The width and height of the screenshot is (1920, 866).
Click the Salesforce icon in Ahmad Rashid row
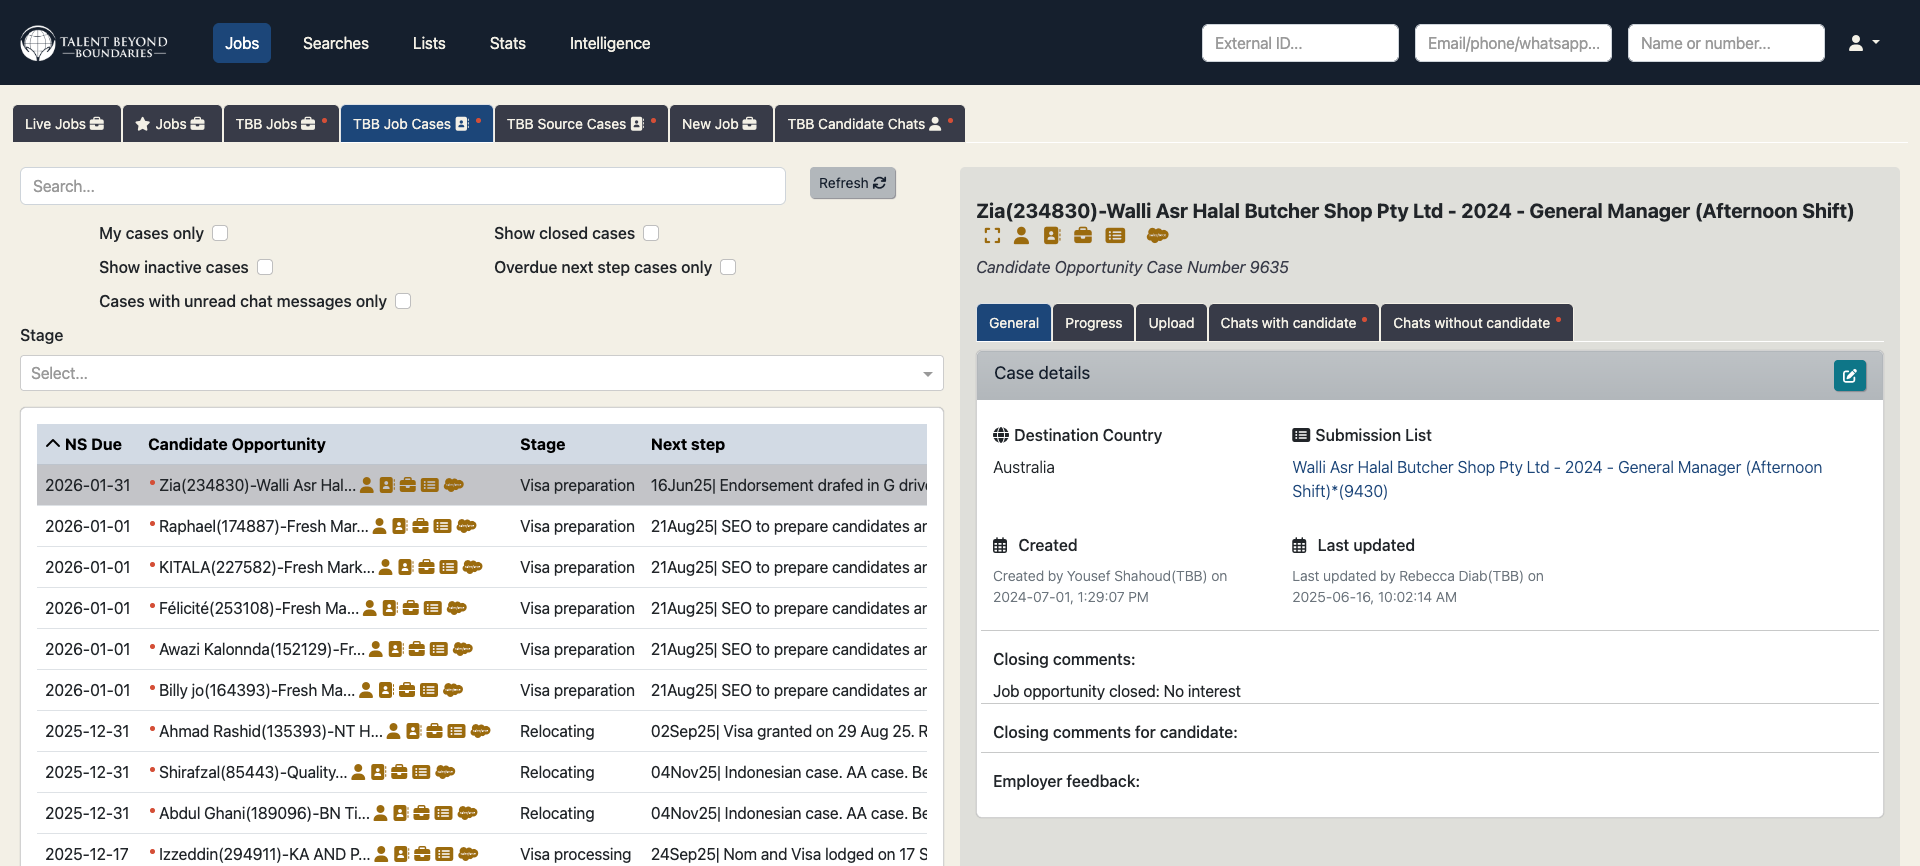[x=480, y=732]
